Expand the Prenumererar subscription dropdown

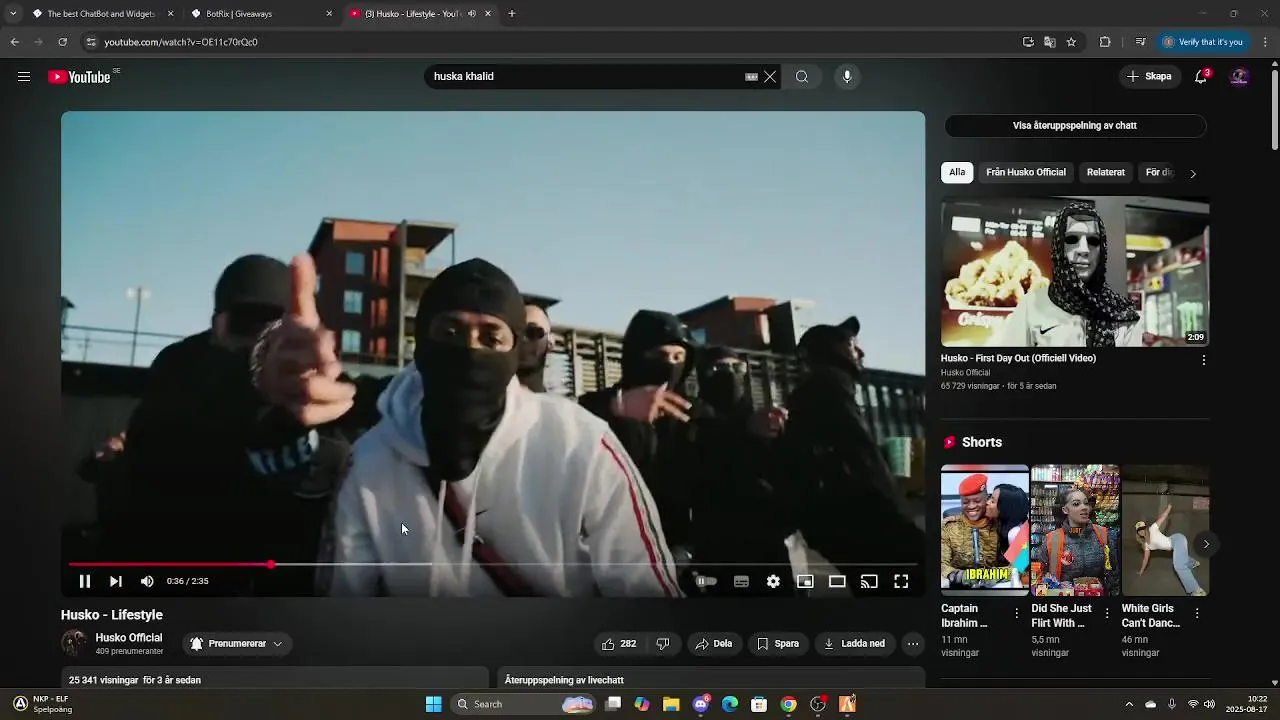237,644
